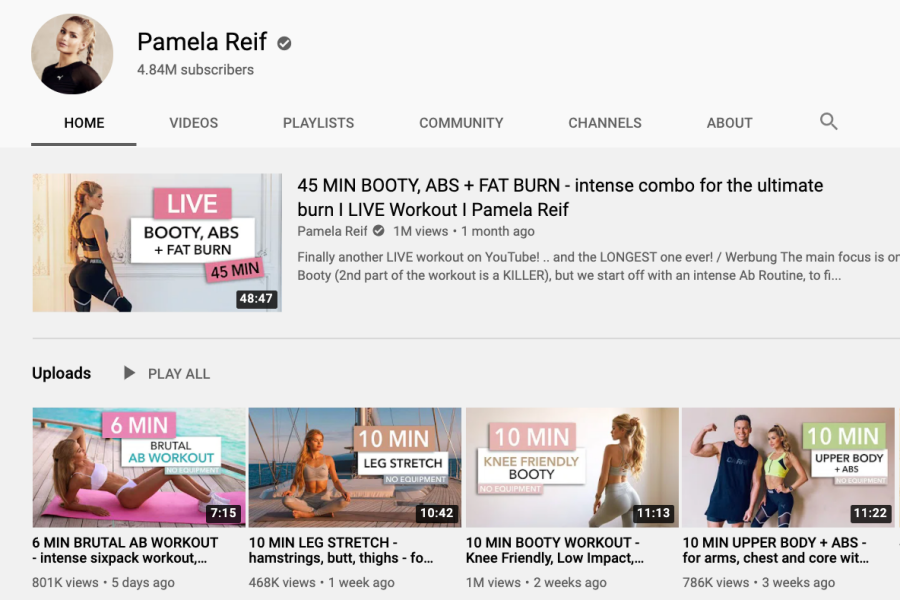This screenshot has height=600, width=900.
Task: Click the Uploads section heading
Action: point(61,373)
